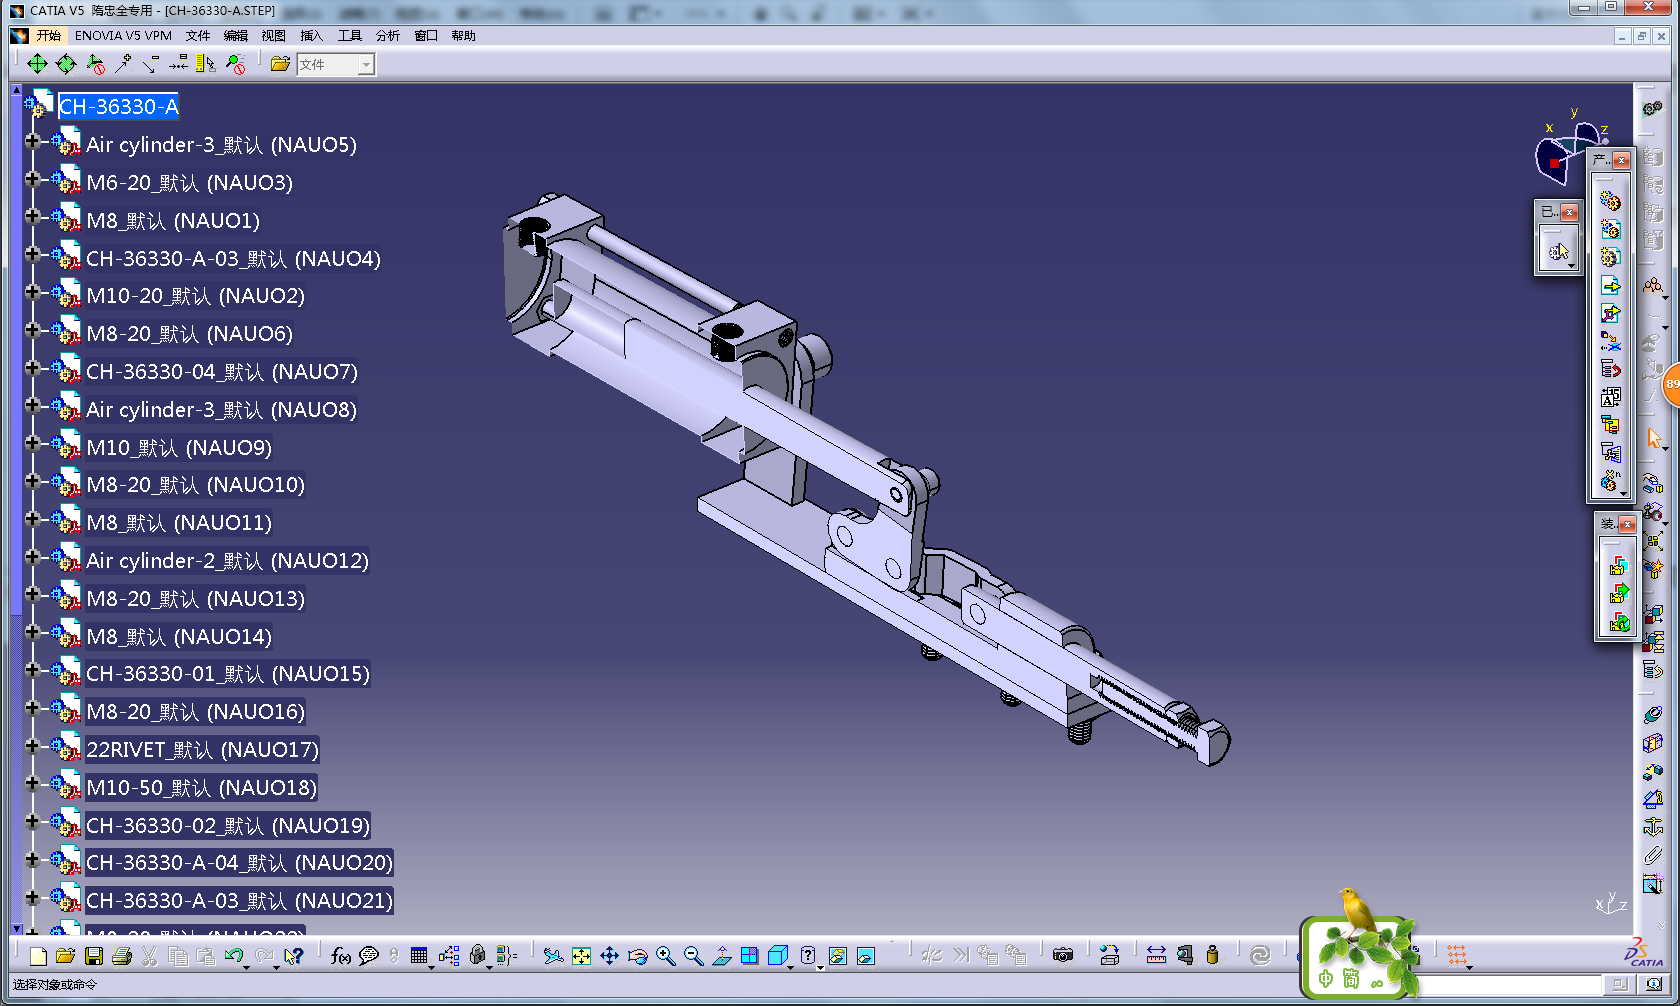This screenshot has width=1680, height=1006.
Task: Expand the M10-20 (NAUO2) tree node
Action: click(32, 292)
